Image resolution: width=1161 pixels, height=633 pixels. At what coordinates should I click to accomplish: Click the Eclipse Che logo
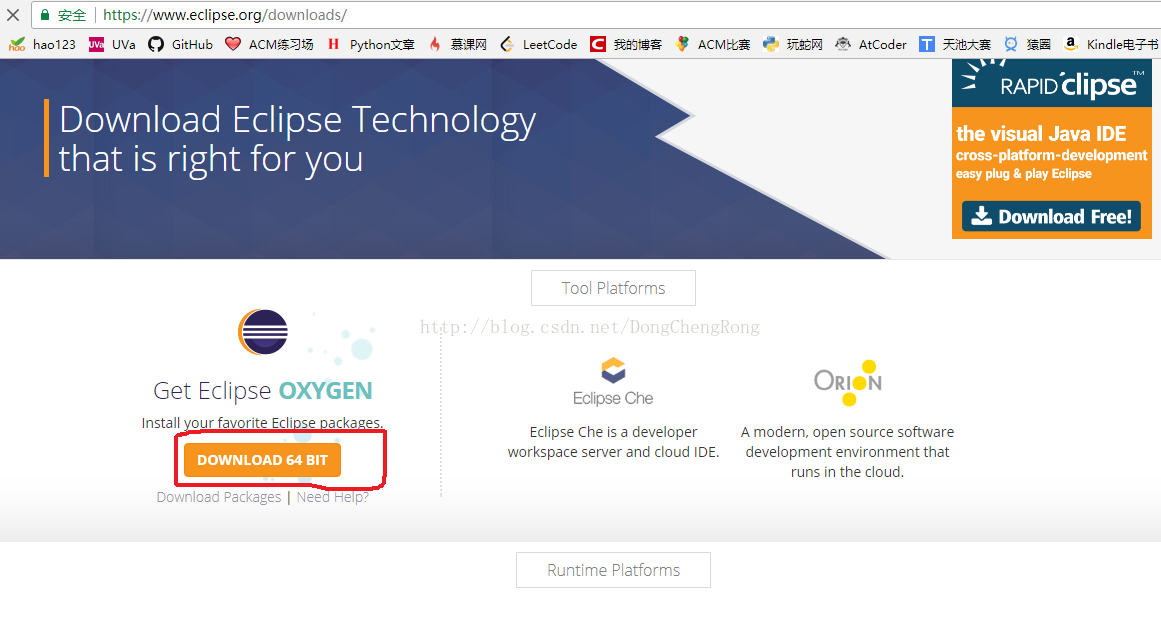(613, 382)
